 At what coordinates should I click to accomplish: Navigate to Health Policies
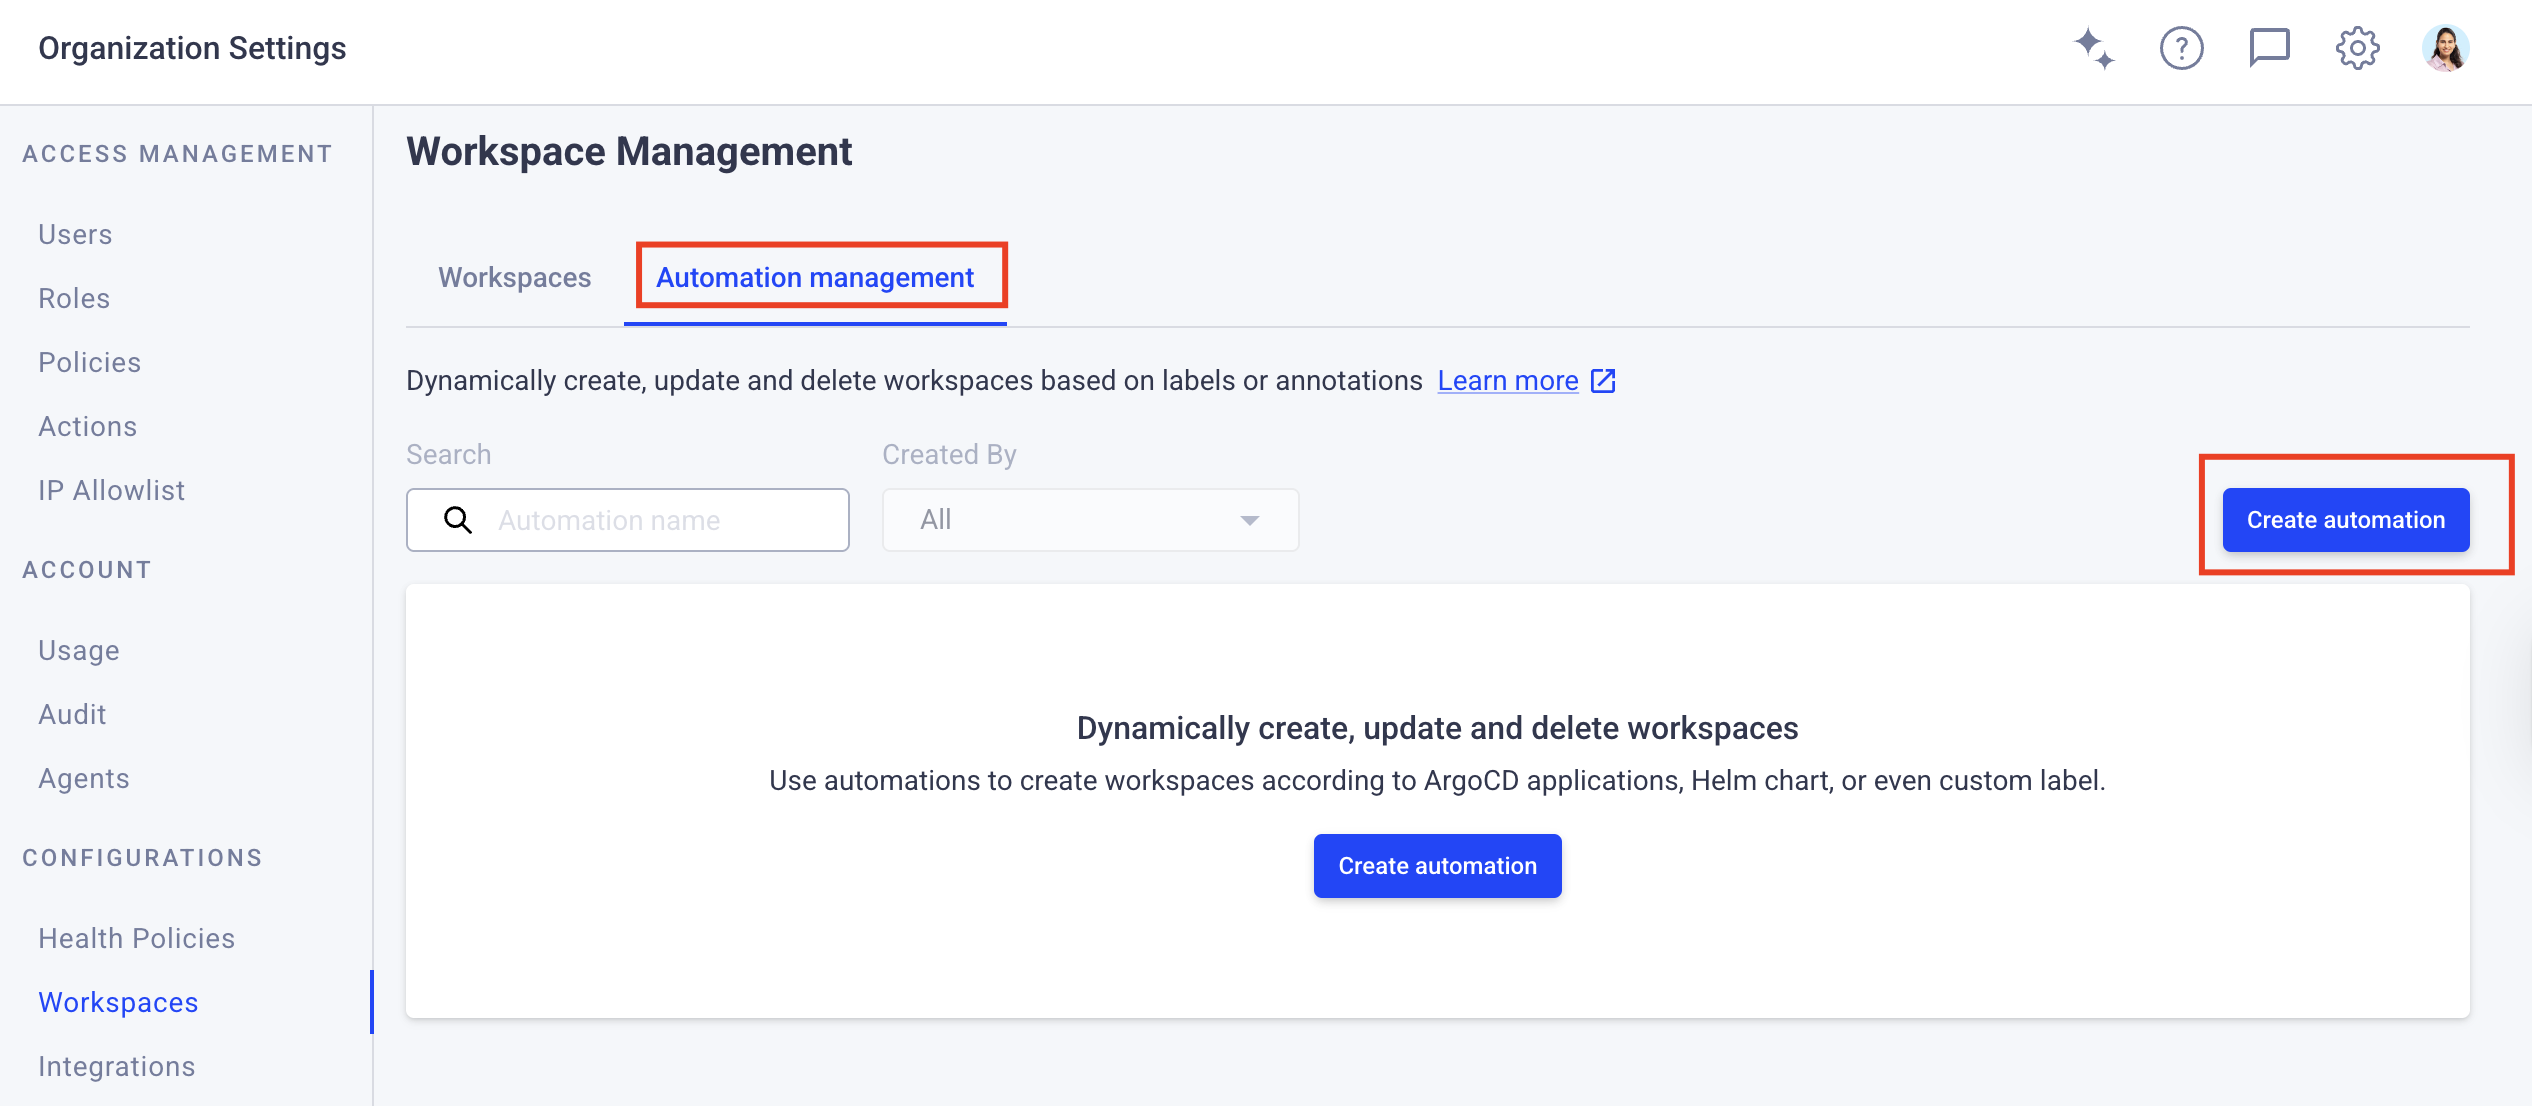[136, 938]
